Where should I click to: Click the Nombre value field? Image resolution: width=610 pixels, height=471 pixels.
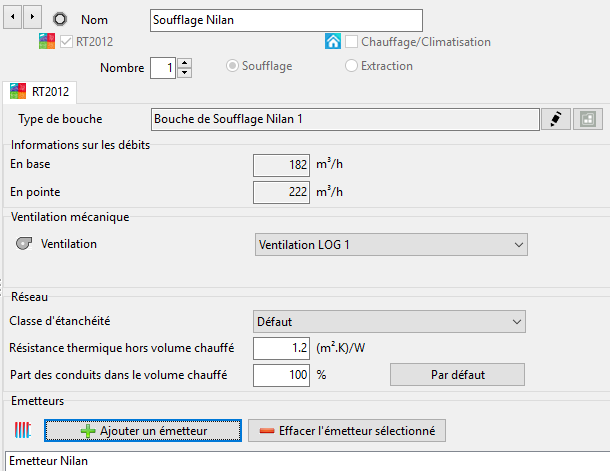coord(163,68)
